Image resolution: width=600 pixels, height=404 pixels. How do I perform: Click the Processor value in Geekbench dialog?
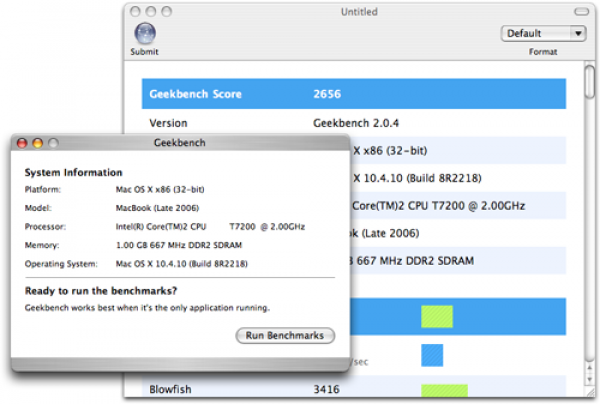pos(210,227)
